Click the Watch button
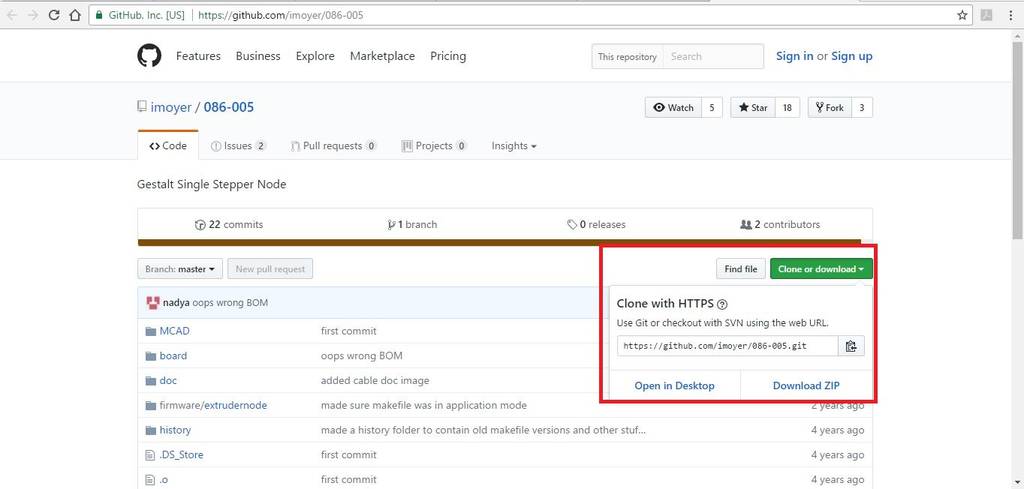 (673, 108)
